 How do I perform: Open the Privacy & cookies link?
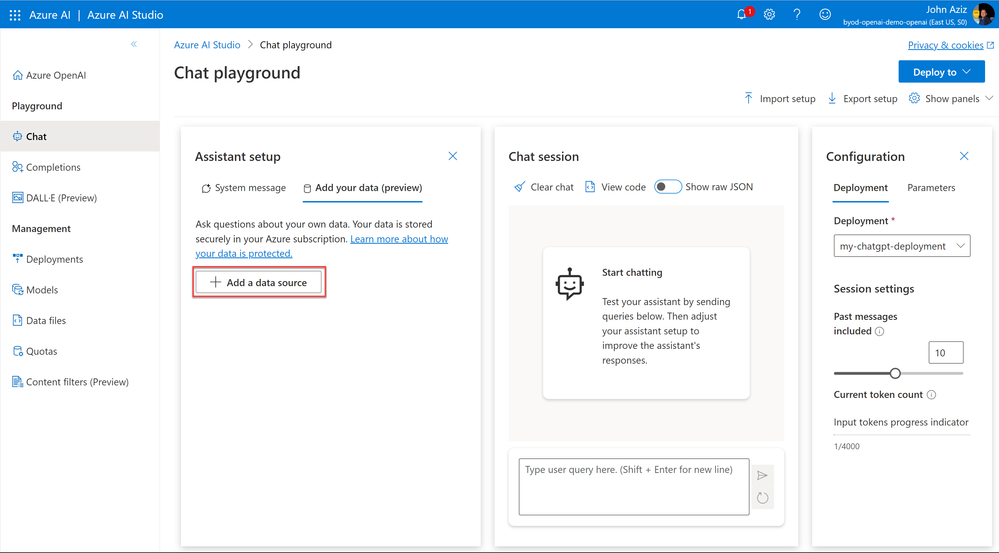pos(945,45)
